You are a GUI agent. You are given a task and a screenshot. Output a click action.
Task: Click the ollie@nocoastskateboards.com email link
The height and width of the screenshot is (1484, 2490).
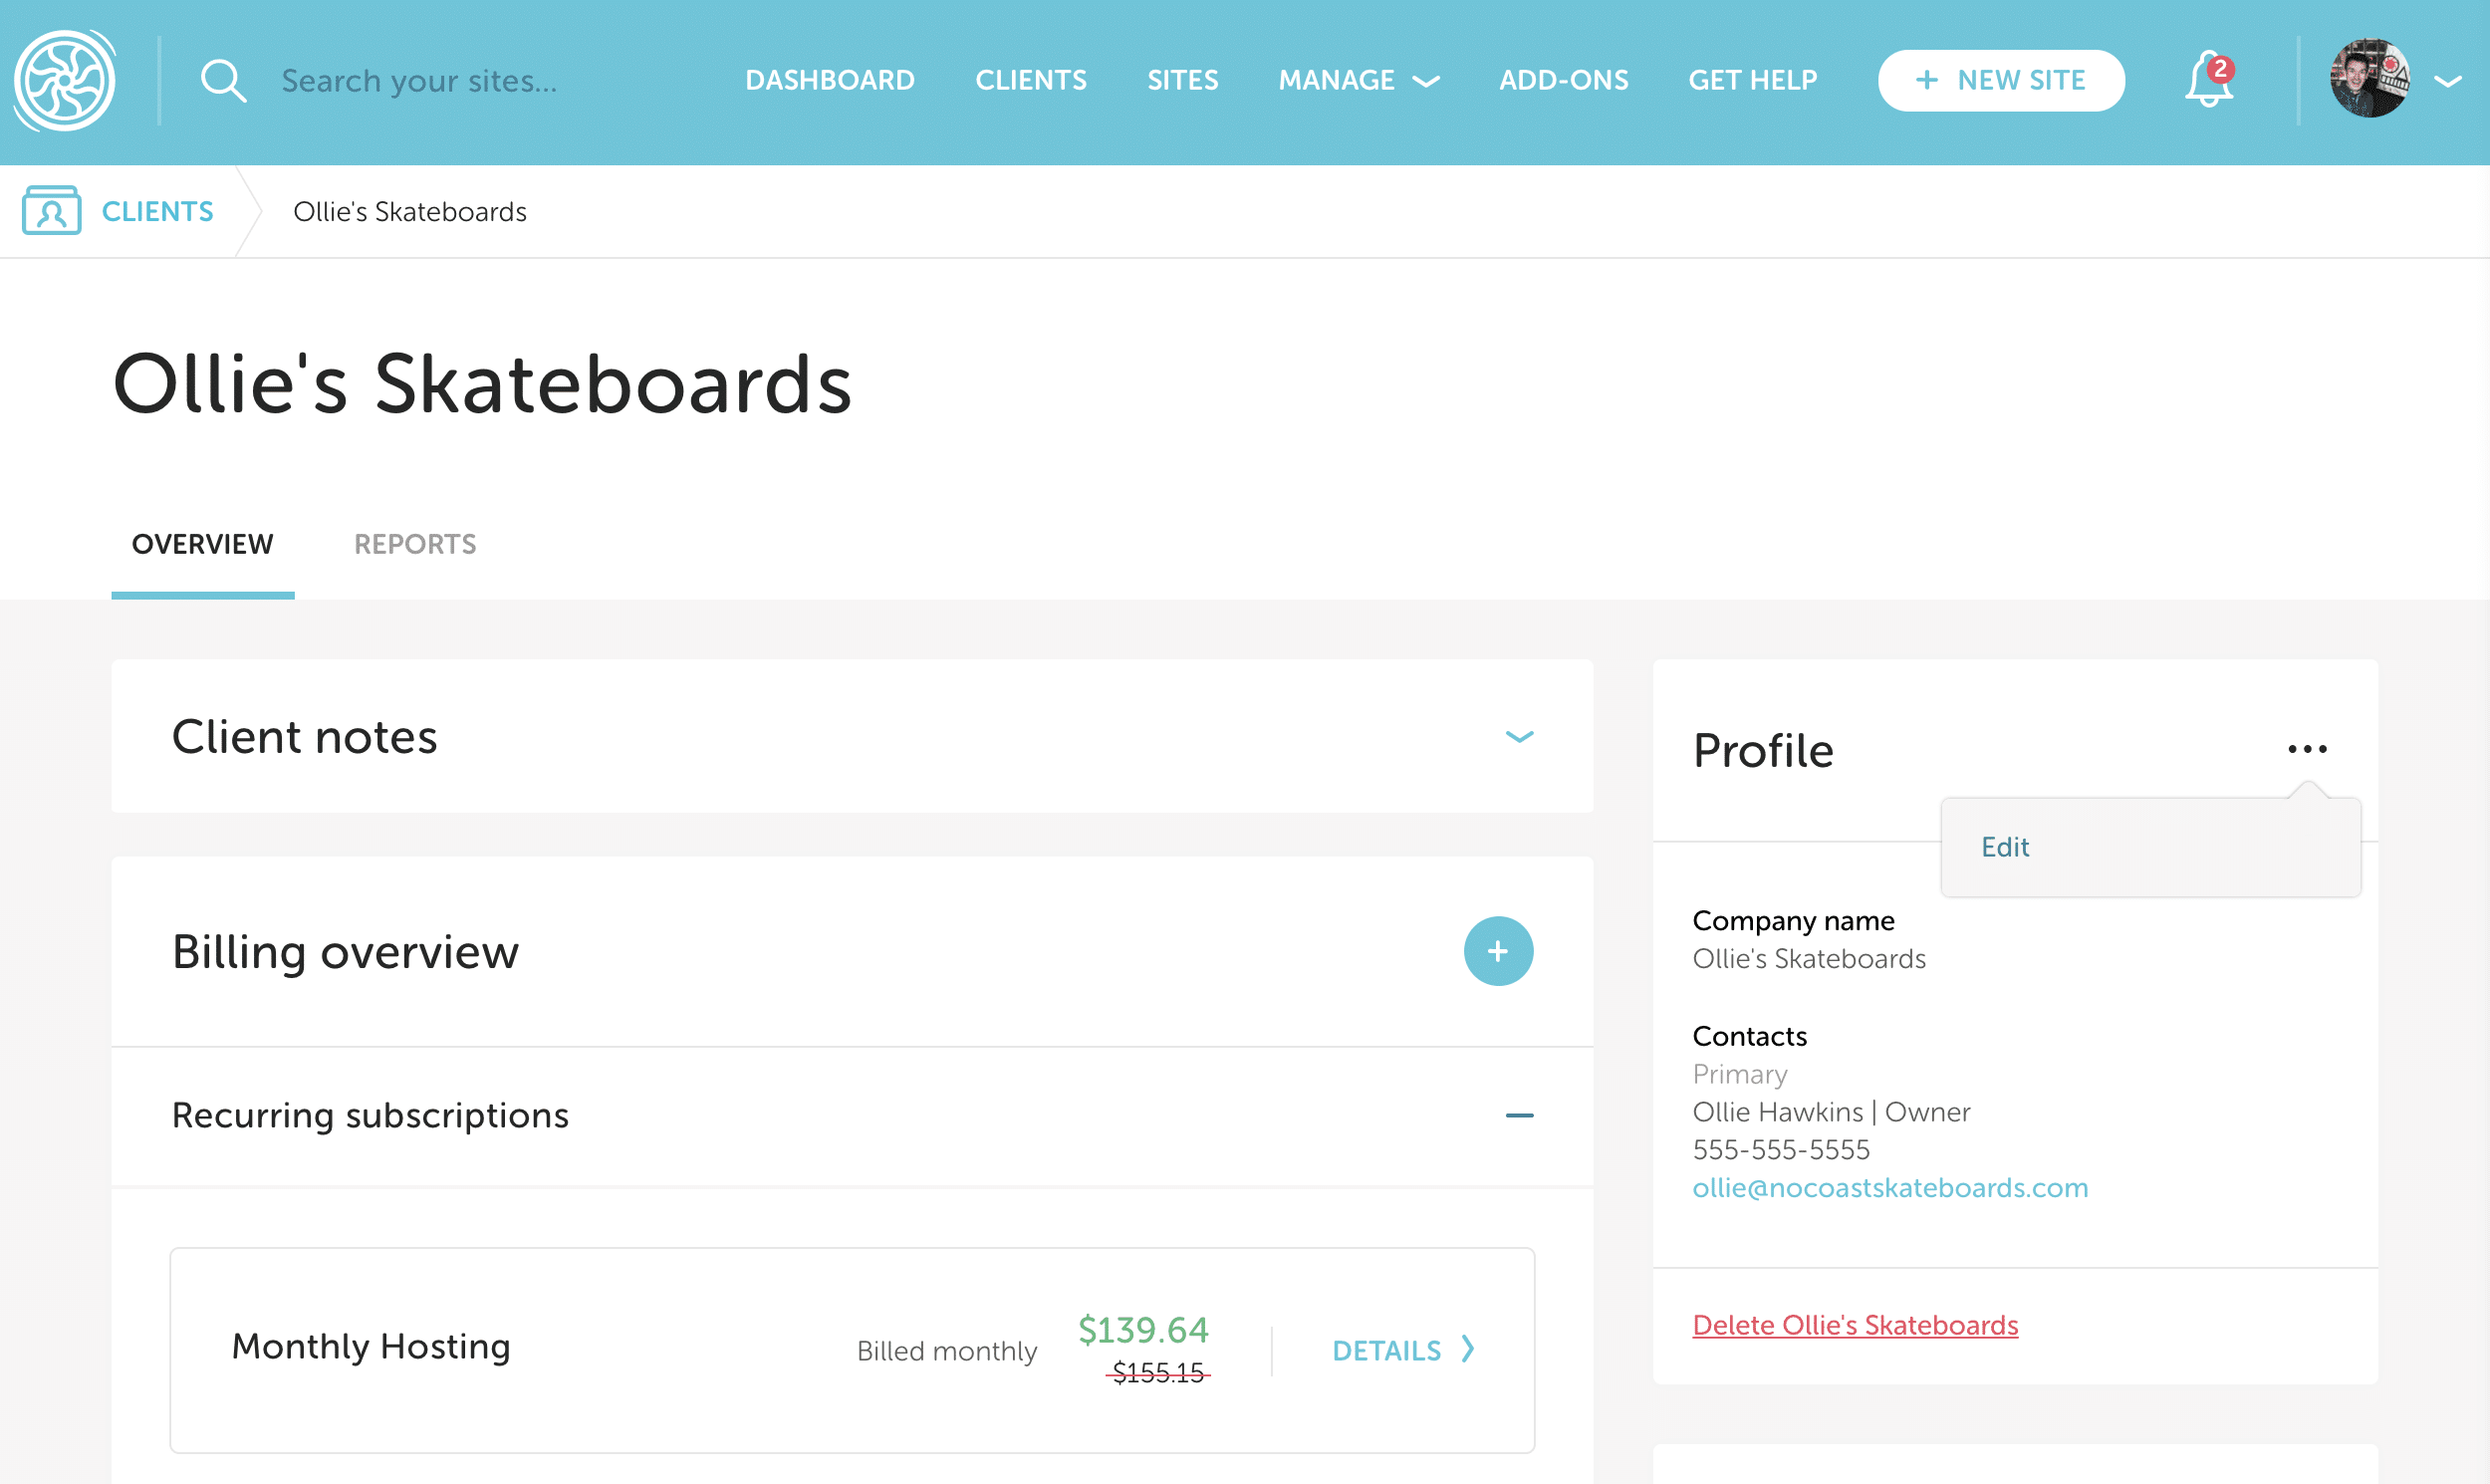click(x=1890, y=1187)
